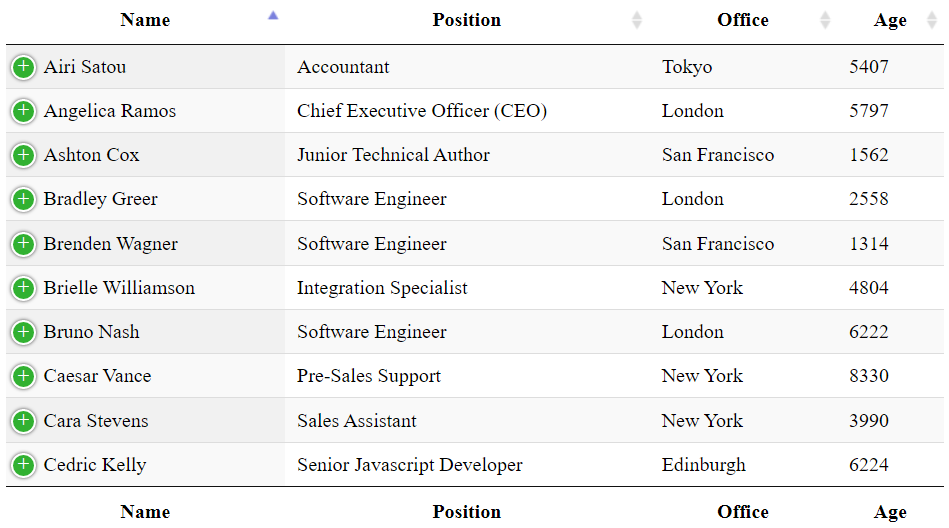Expand Cedric Kelly's row details
The image size is (949, 528).
24,464
